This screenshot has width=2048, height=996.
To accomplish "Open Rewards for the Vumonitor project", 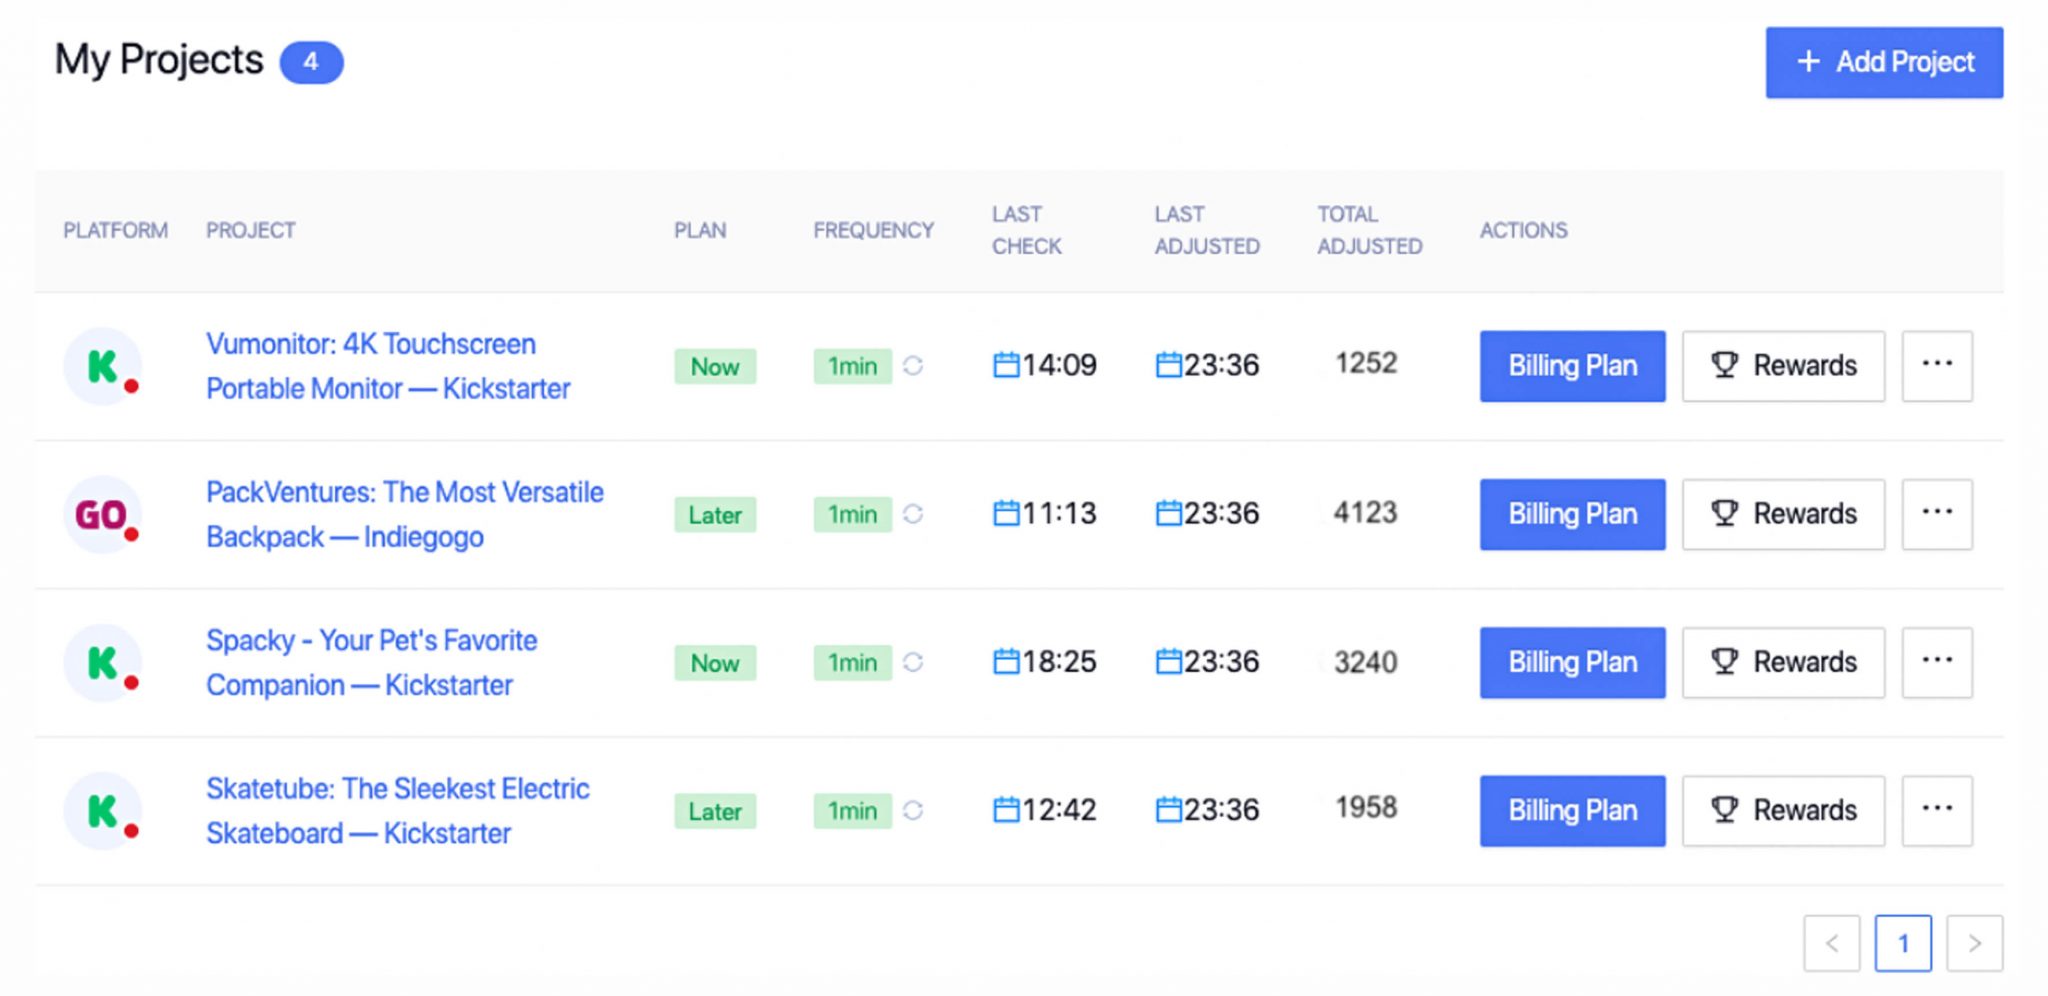I will [1783, 366].
